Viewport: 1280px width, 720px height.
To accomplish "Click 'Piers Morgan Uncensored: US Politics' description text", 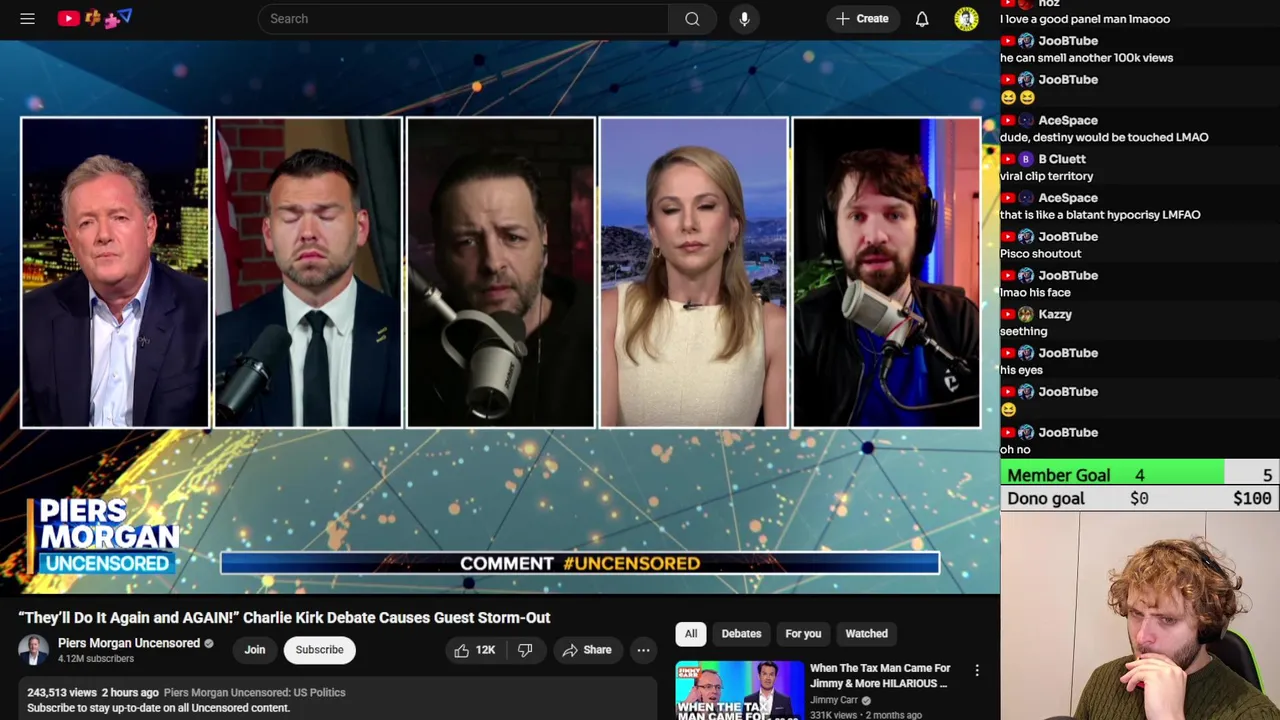I will click(254, 692).
